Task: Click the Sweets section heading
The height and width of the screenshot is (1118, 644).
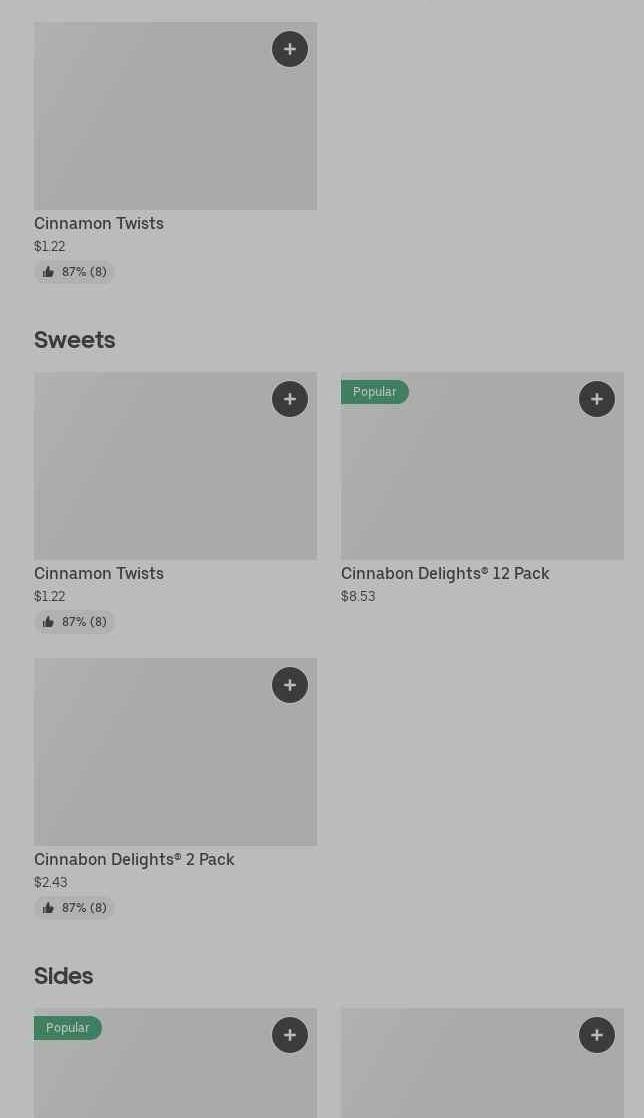Action: pos(75,340)
